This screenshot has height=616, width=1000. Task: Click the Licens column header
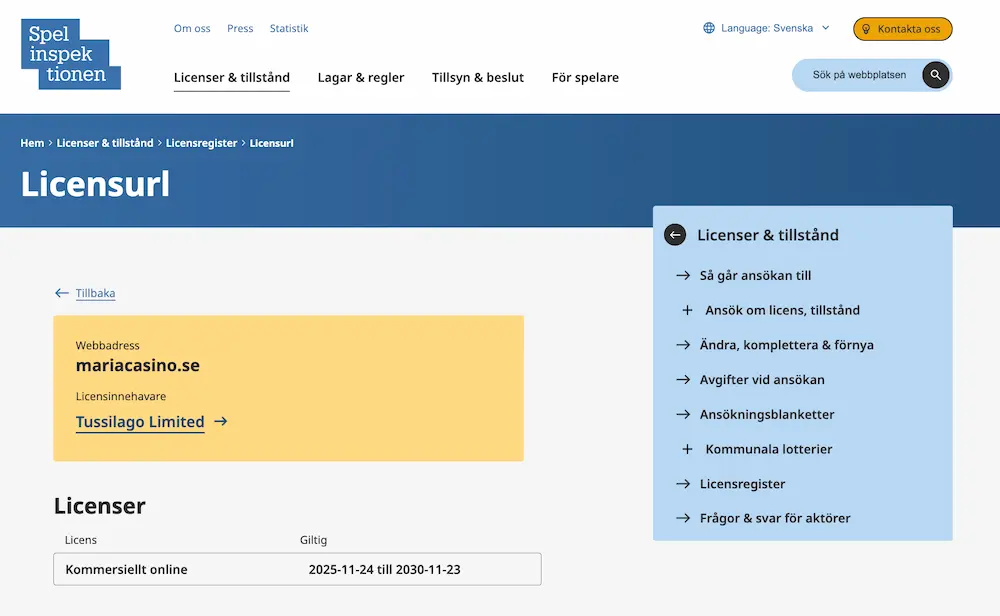pos(80,540)
